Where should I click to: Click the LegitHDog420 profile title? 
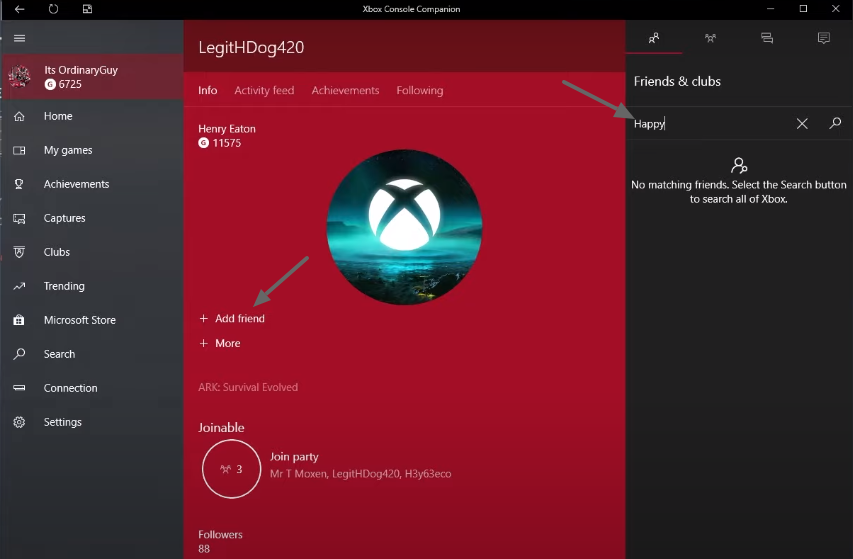click(251, 47)
